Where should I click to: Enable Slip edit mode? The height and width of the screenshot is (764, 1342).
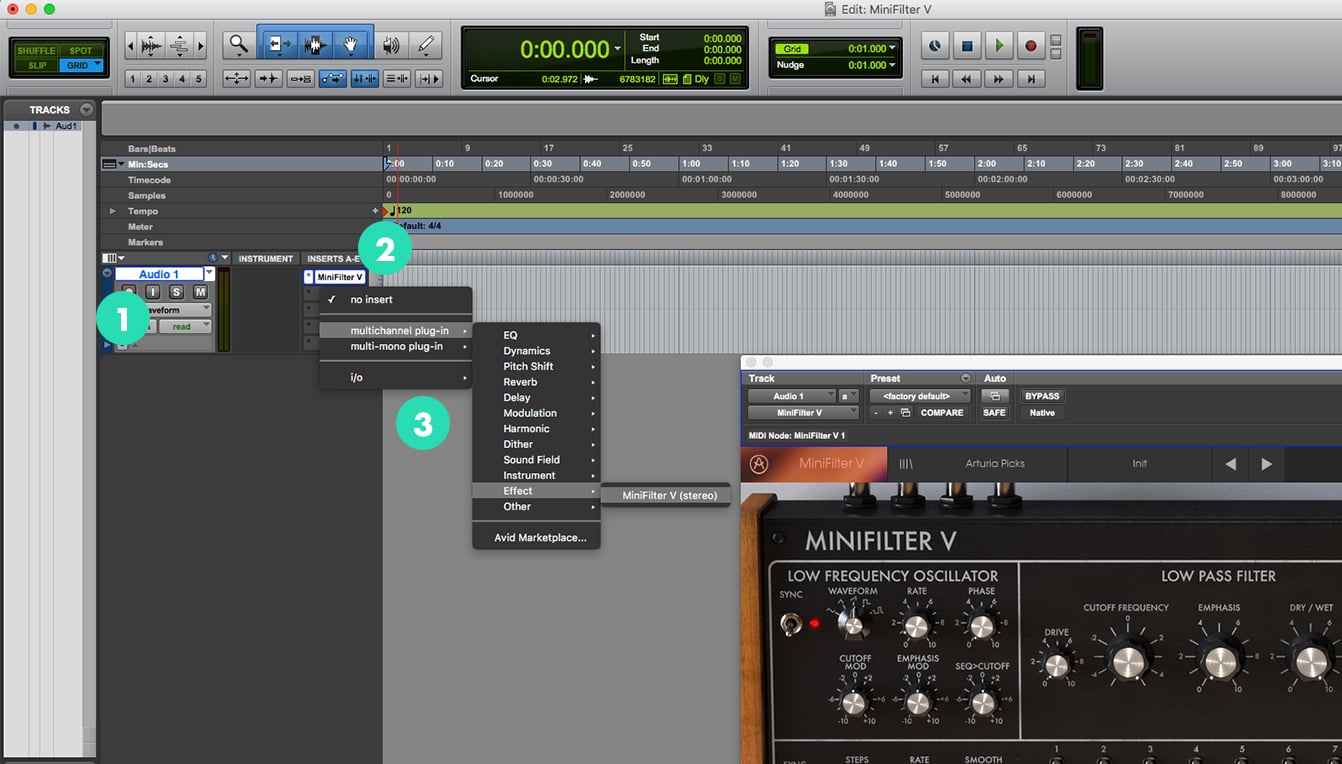[x=36, y=65]
